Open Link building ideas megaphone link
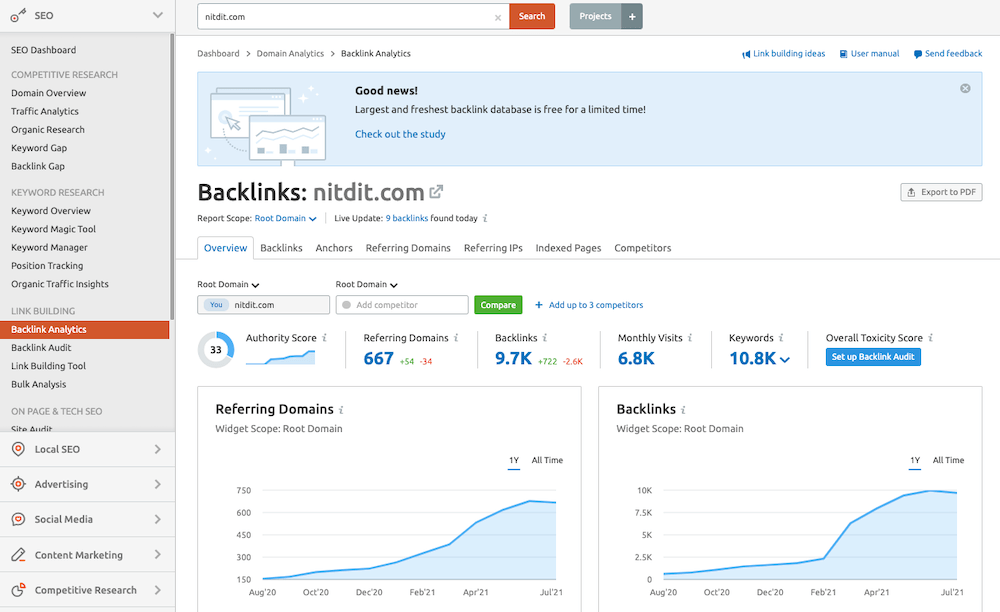This screenshot has height=612, width=1000. [x=783, y=54]
